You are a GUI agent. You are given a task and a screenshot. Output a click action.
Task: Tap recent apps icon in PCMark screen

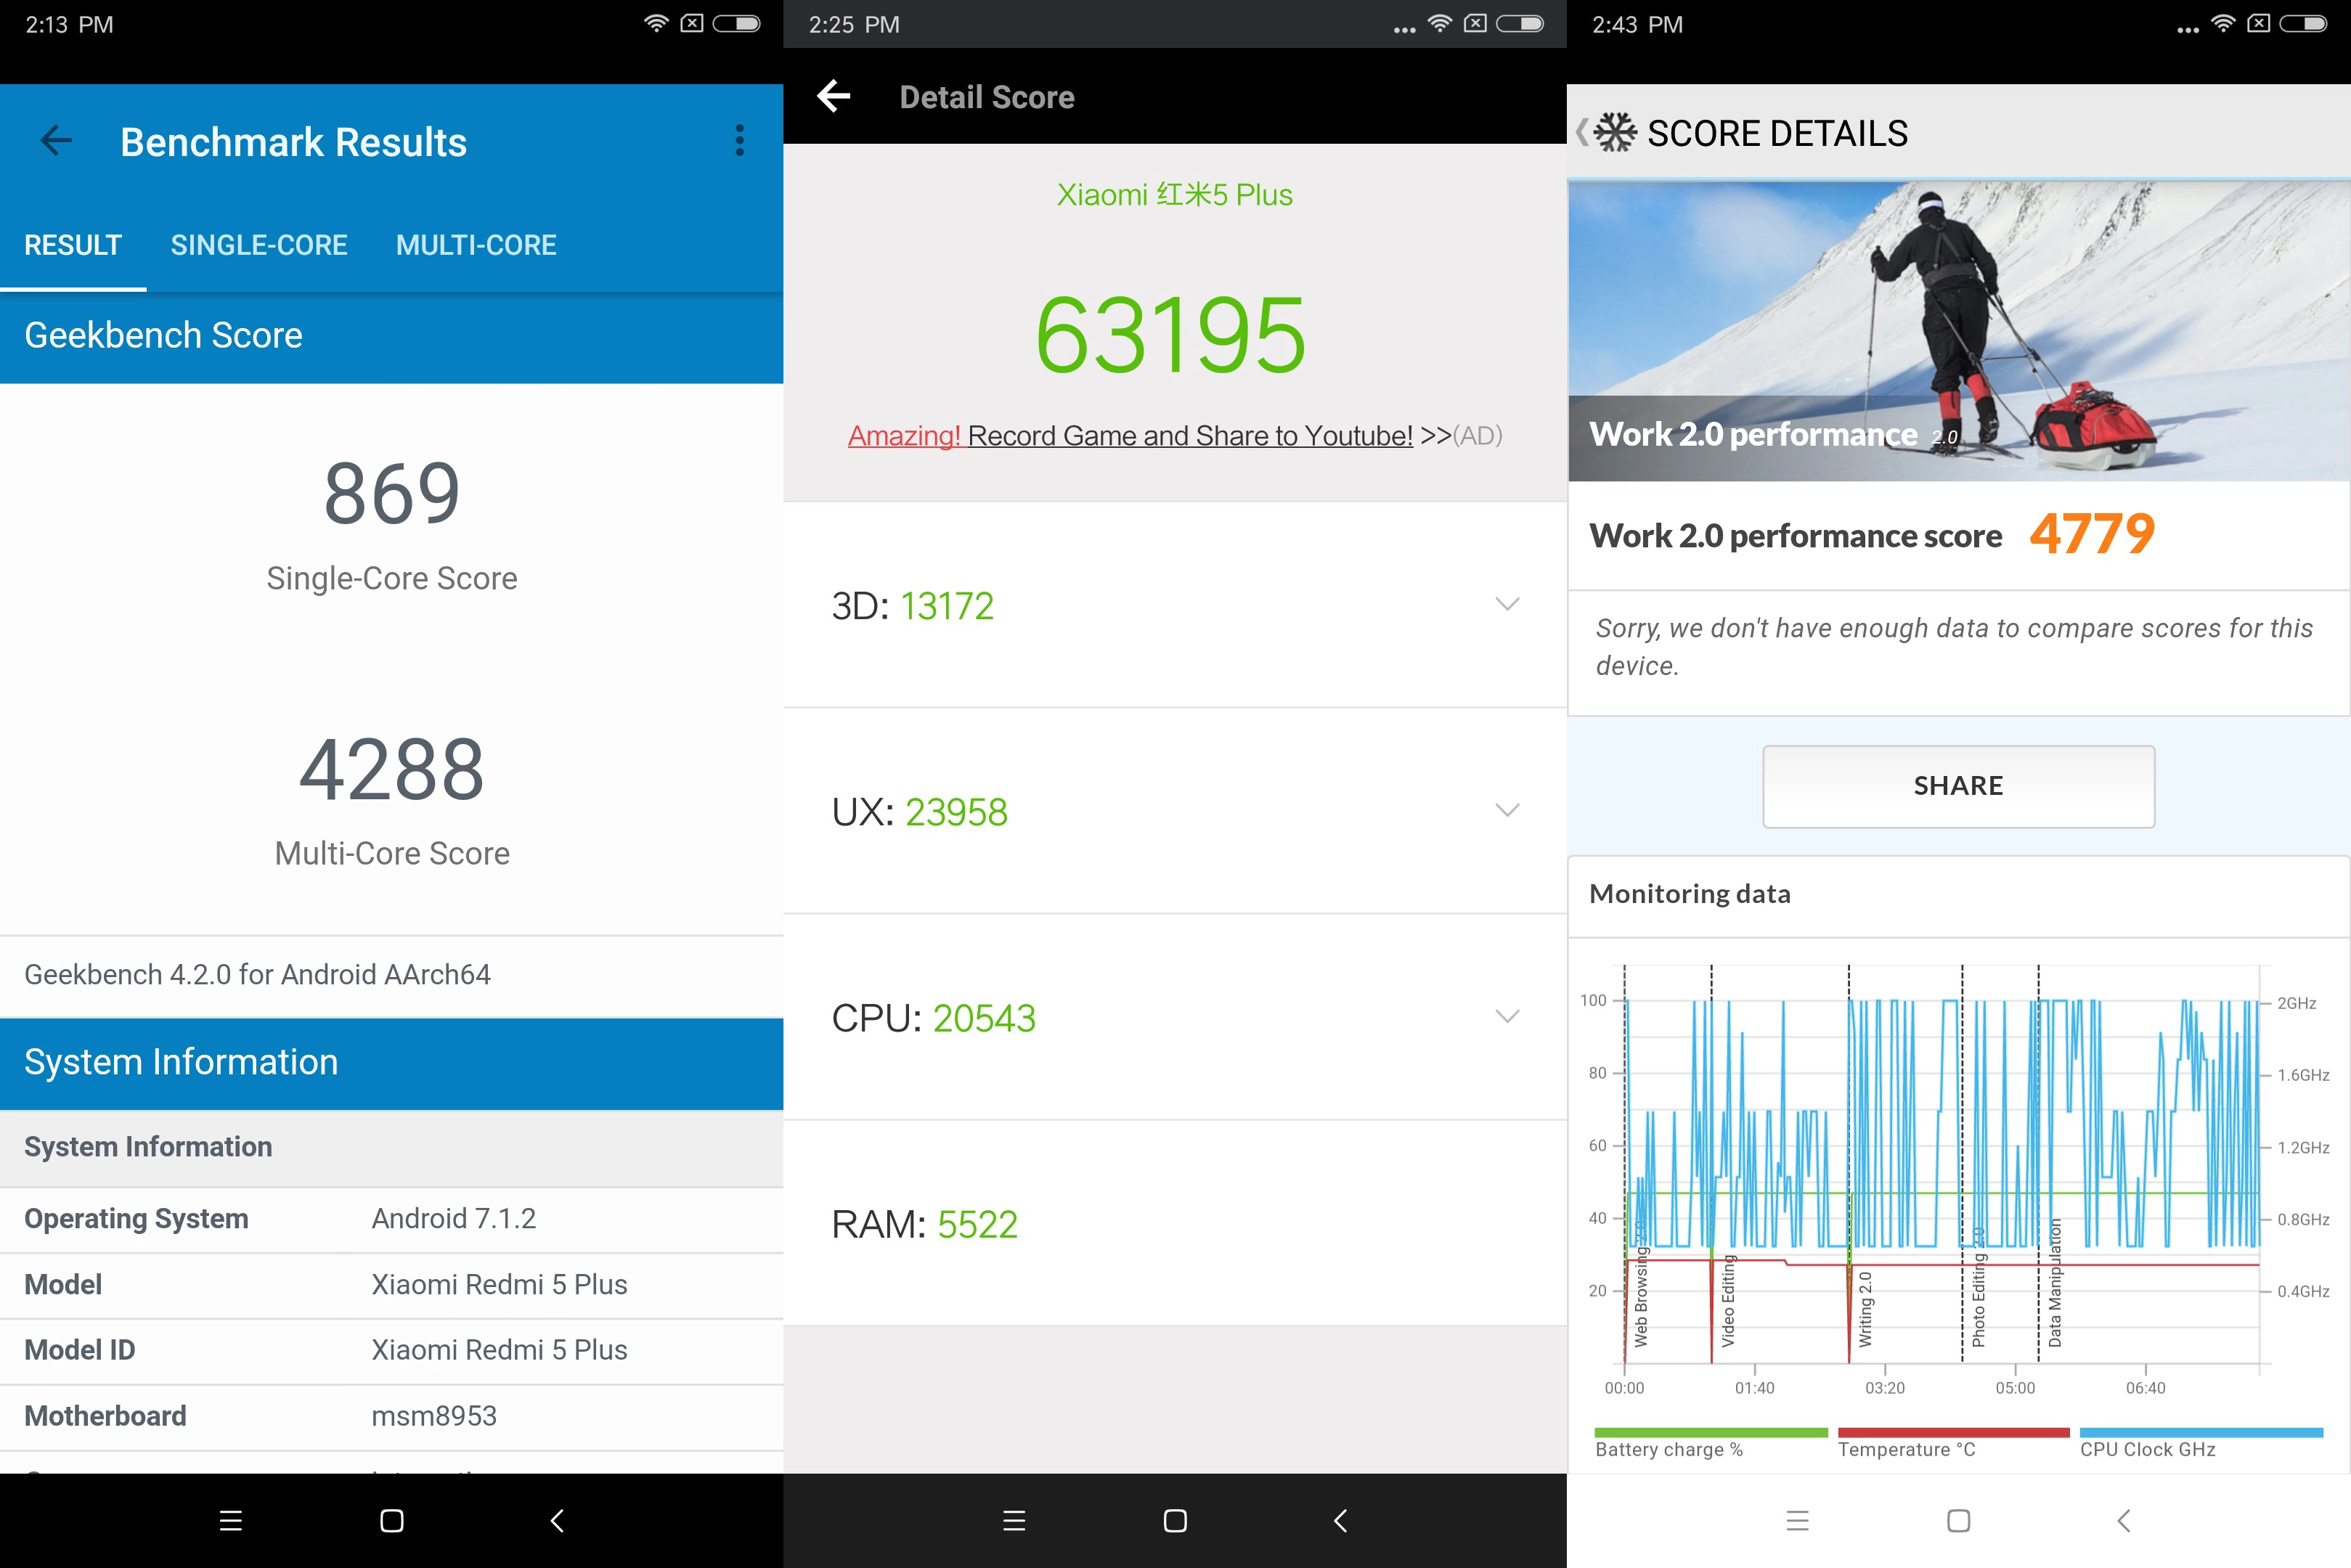1797,1521
